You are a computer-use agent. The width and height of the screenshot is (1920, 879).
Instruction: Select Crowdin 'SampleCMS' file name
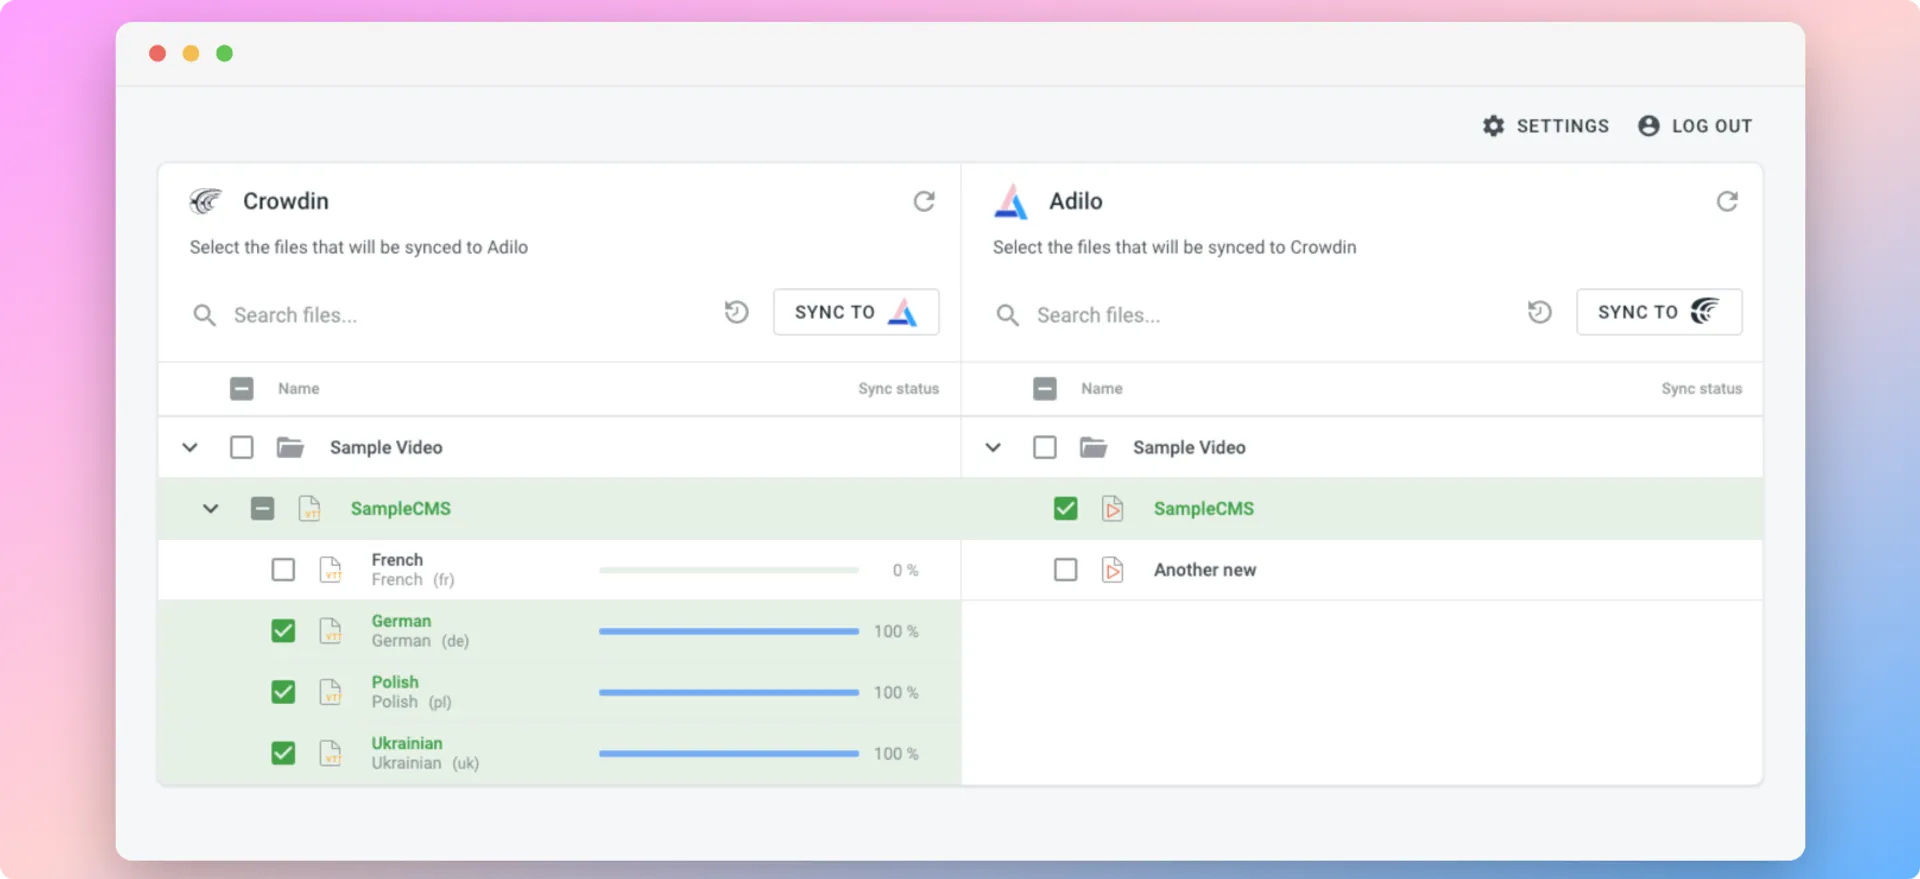pyautogui.click(x=401, y=509)
